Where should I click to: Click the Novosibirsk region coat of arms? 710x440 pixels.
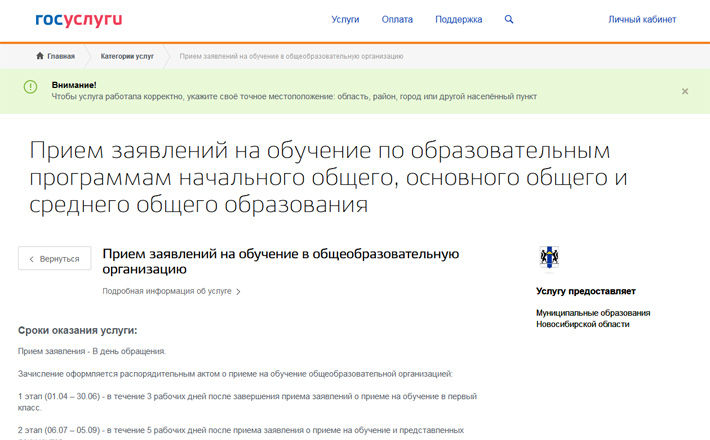click(549, 257)
